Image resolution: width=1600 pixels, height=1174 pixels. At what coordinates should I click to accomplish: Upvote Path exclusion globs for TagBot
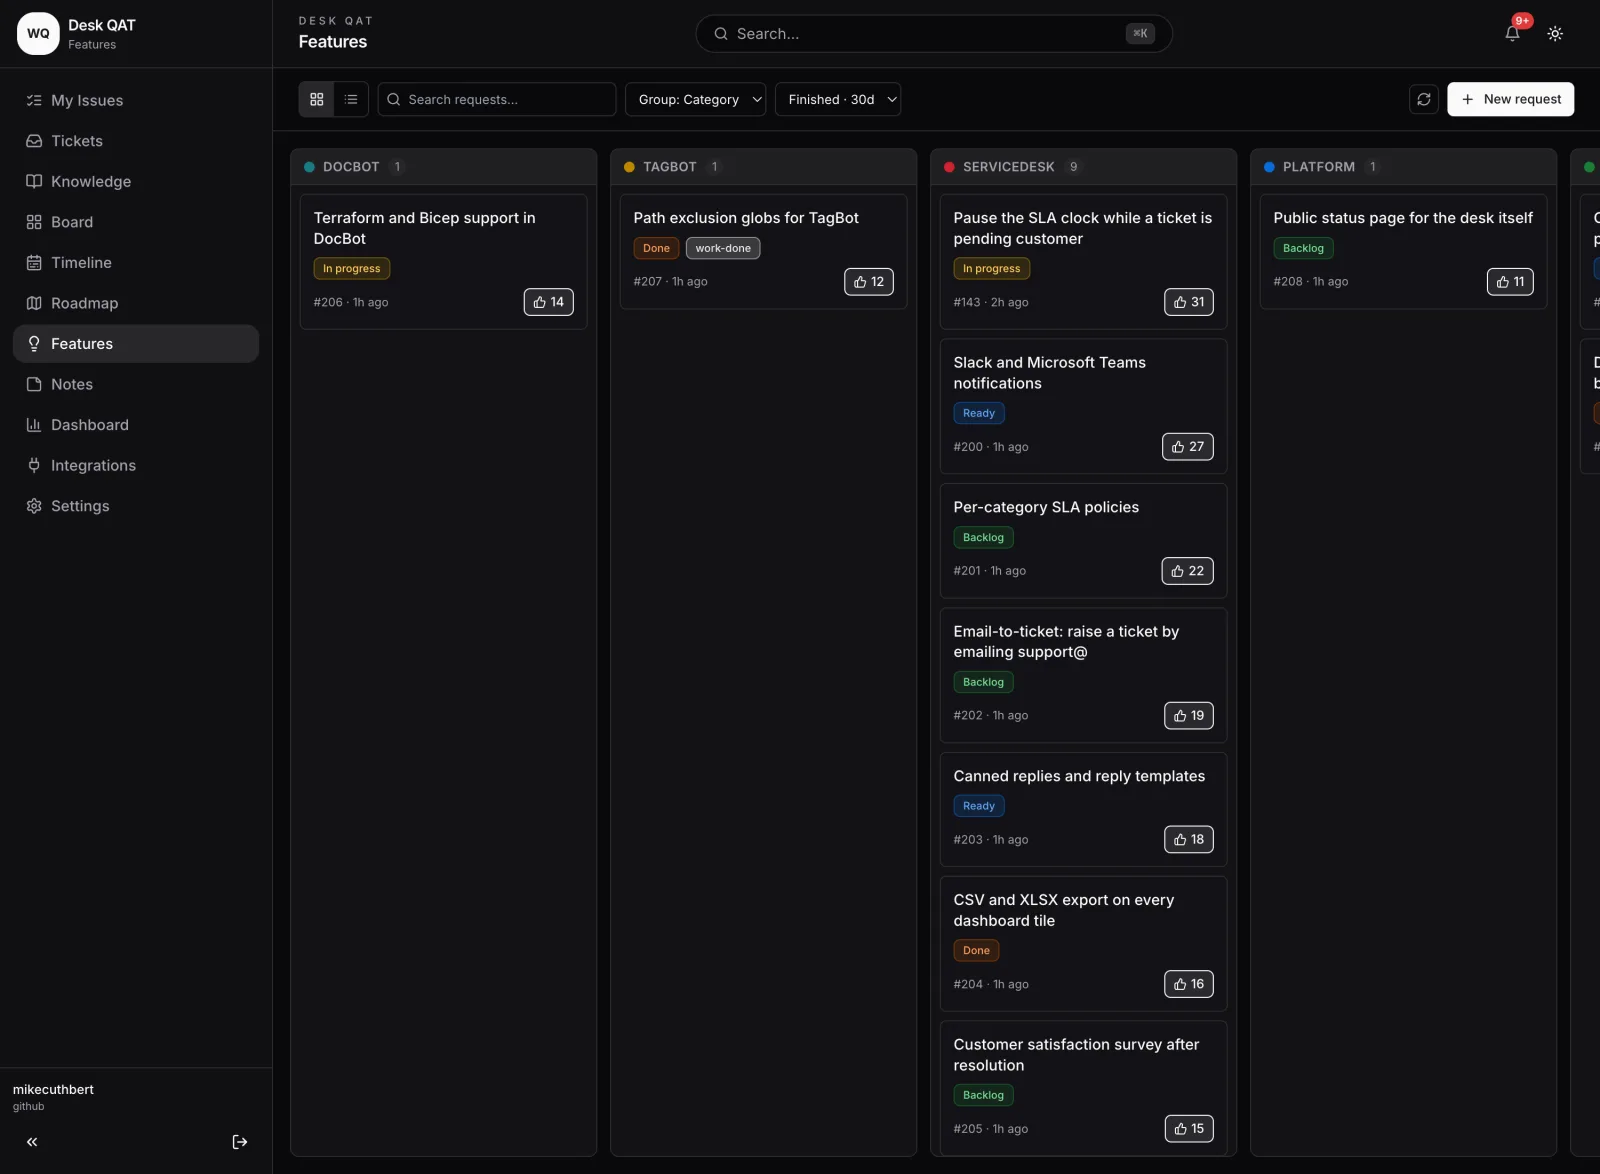[x=869, y=282]
